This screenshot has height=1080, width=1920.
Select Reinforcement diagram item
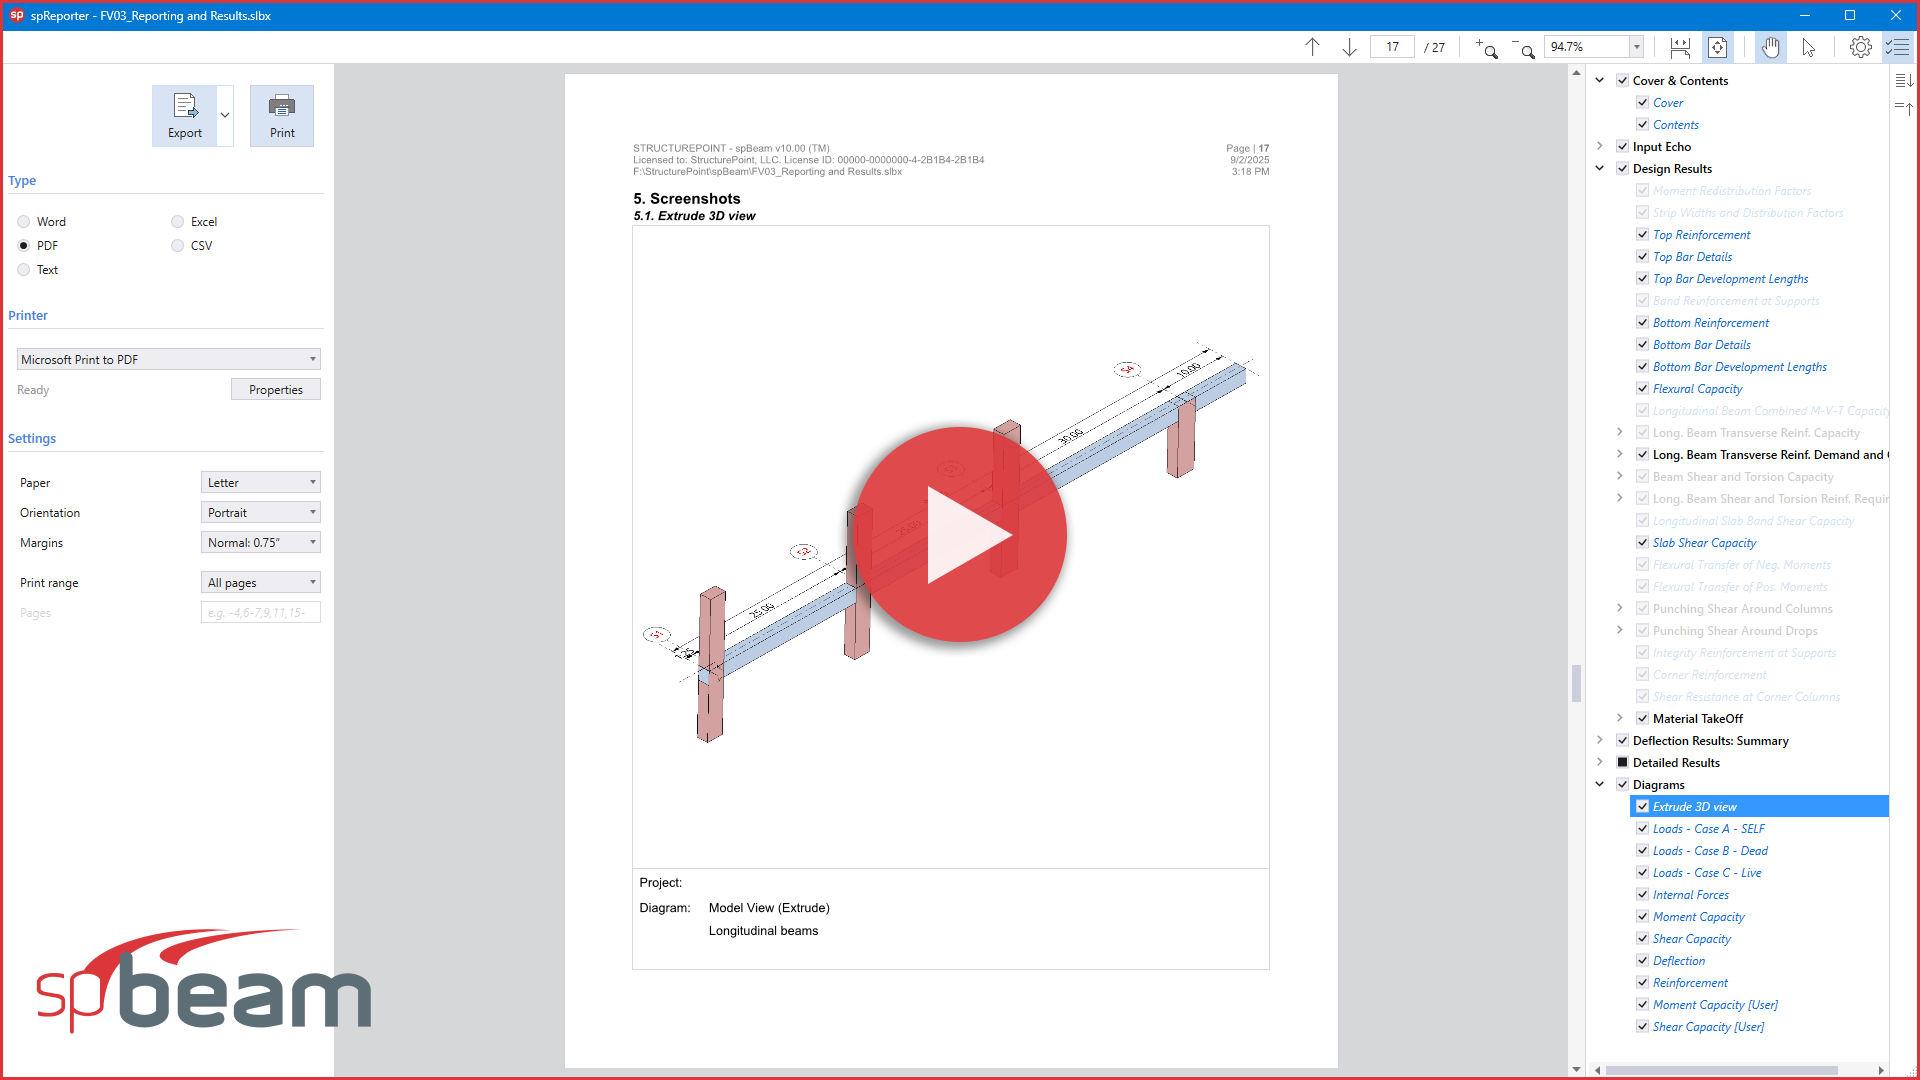(1690, 983)
